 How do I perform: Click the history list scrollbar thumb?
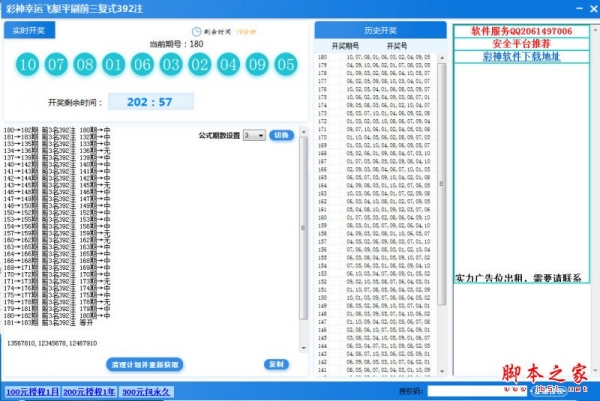442,184
